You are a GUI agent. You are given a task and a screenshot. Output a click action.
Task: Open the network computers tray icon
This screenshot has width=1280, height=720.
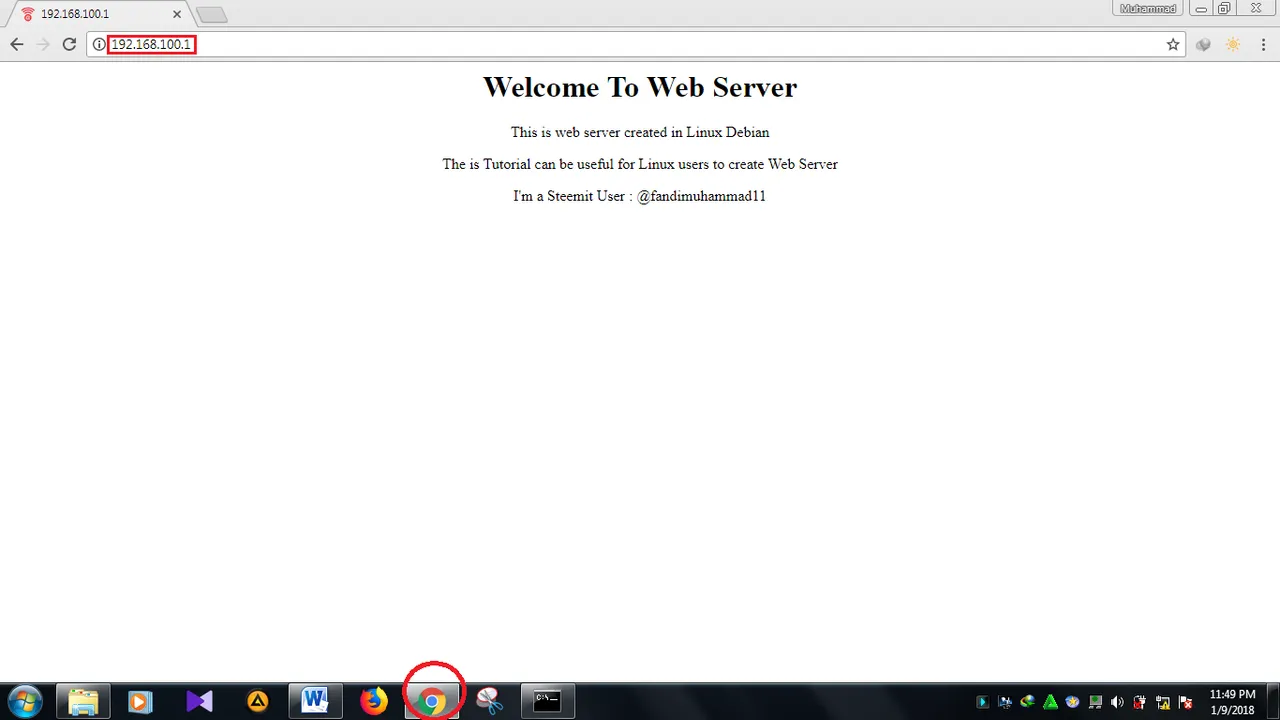[1005, 702]
